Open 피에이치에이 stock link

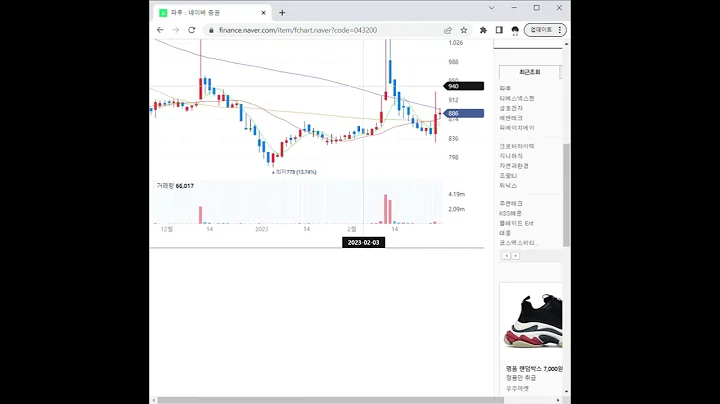click(x=517, y=128)
